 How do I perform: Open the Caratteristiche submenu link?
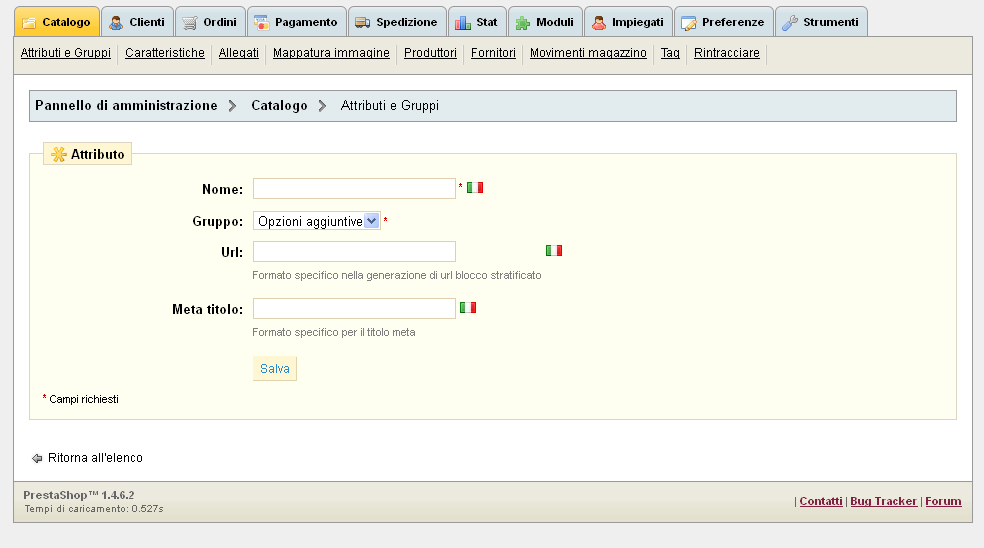pyautogui.click(x=165, y=53)
